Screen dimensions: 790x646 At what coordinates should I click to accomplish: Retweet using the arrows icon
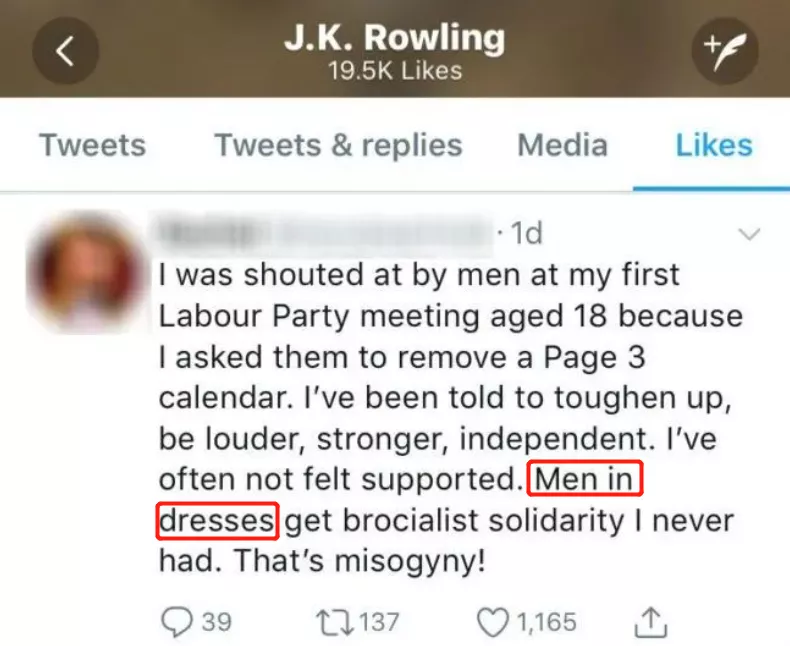click(x=332, y=622)
